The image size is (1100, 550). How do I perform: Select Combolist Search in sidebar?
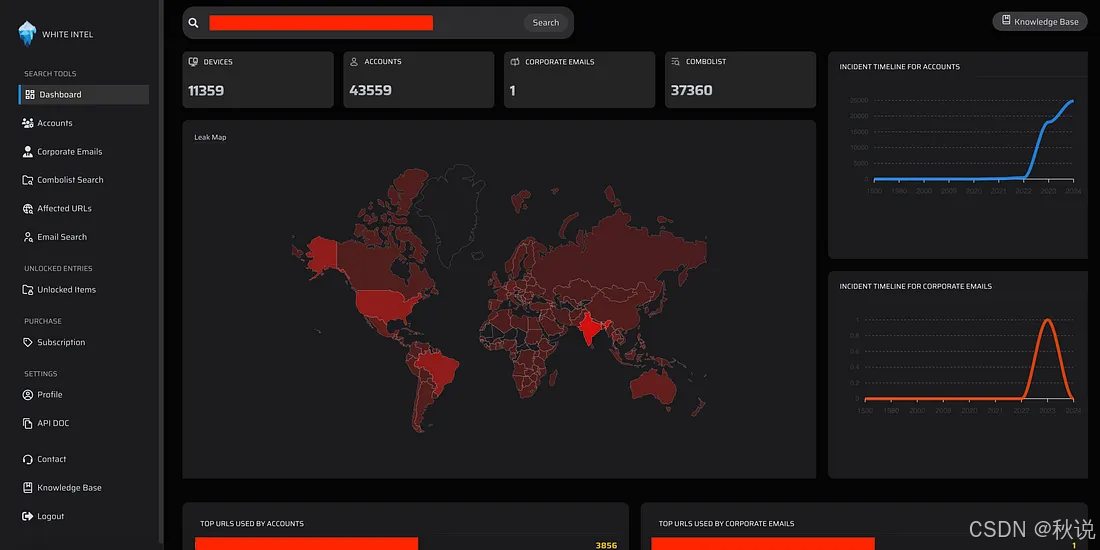point(70,180)
